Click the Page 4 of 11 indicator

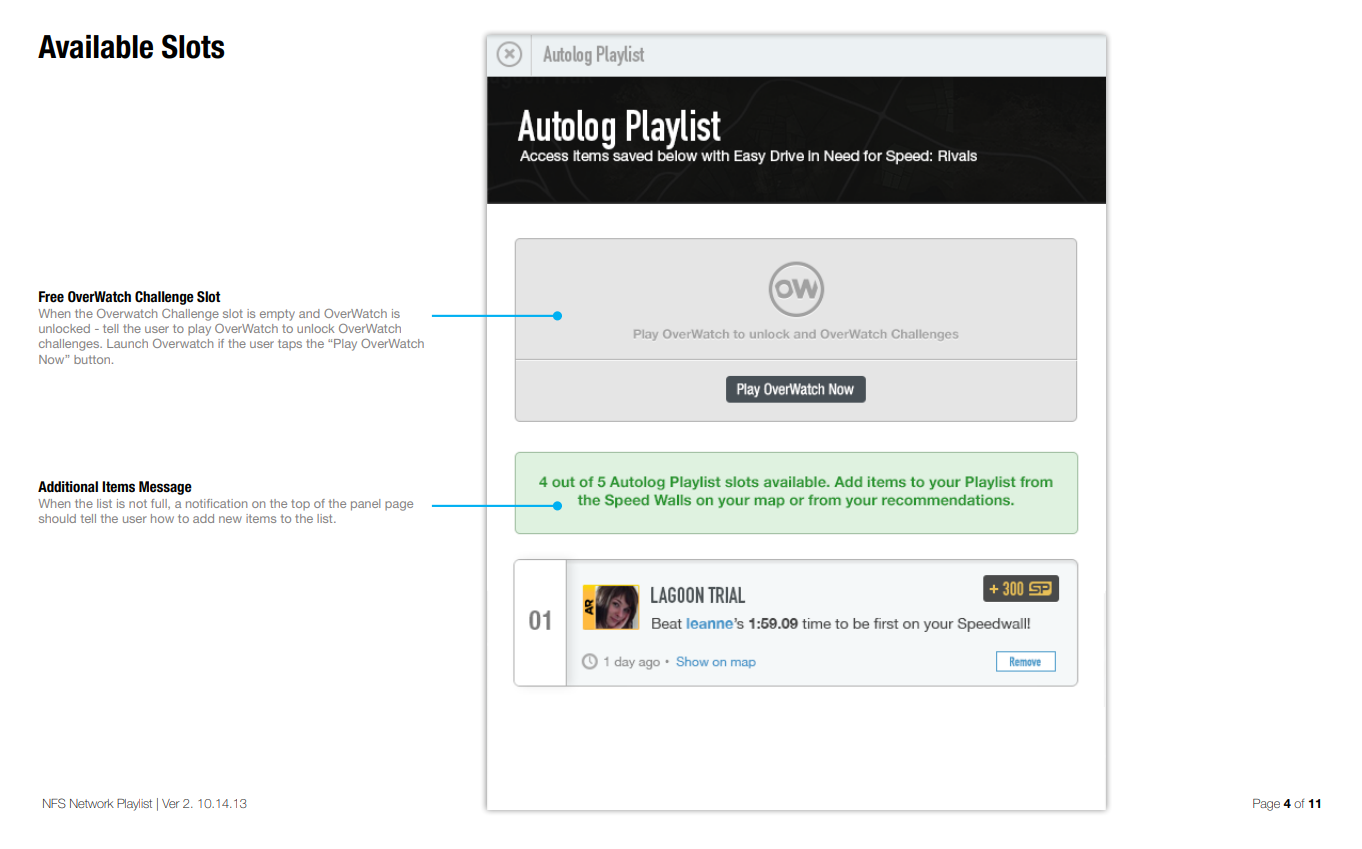click(x=1287, y=803)
